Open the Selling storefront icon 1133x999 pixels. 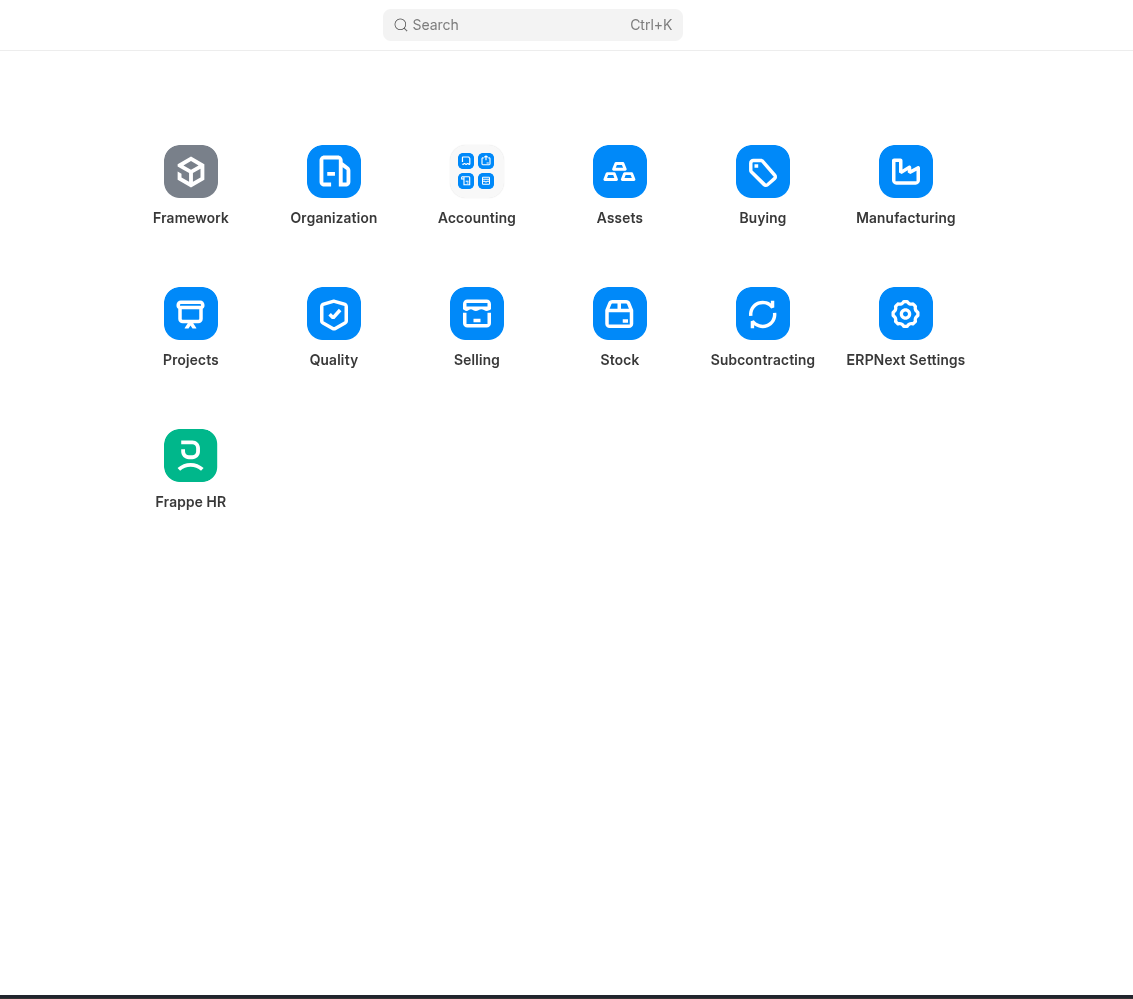tap(477, 313)
